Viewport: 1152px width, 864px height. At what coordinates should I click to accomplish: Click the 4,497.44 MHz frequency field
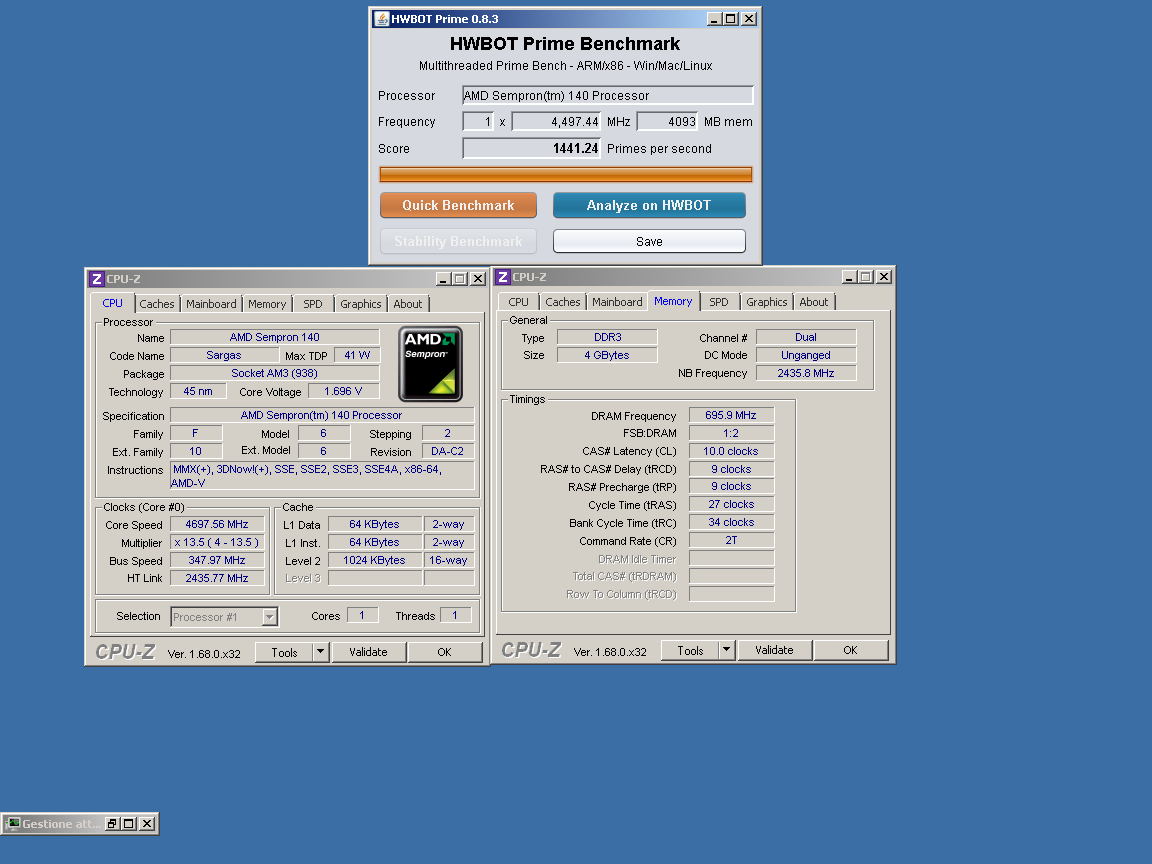[x=556, y=122]
